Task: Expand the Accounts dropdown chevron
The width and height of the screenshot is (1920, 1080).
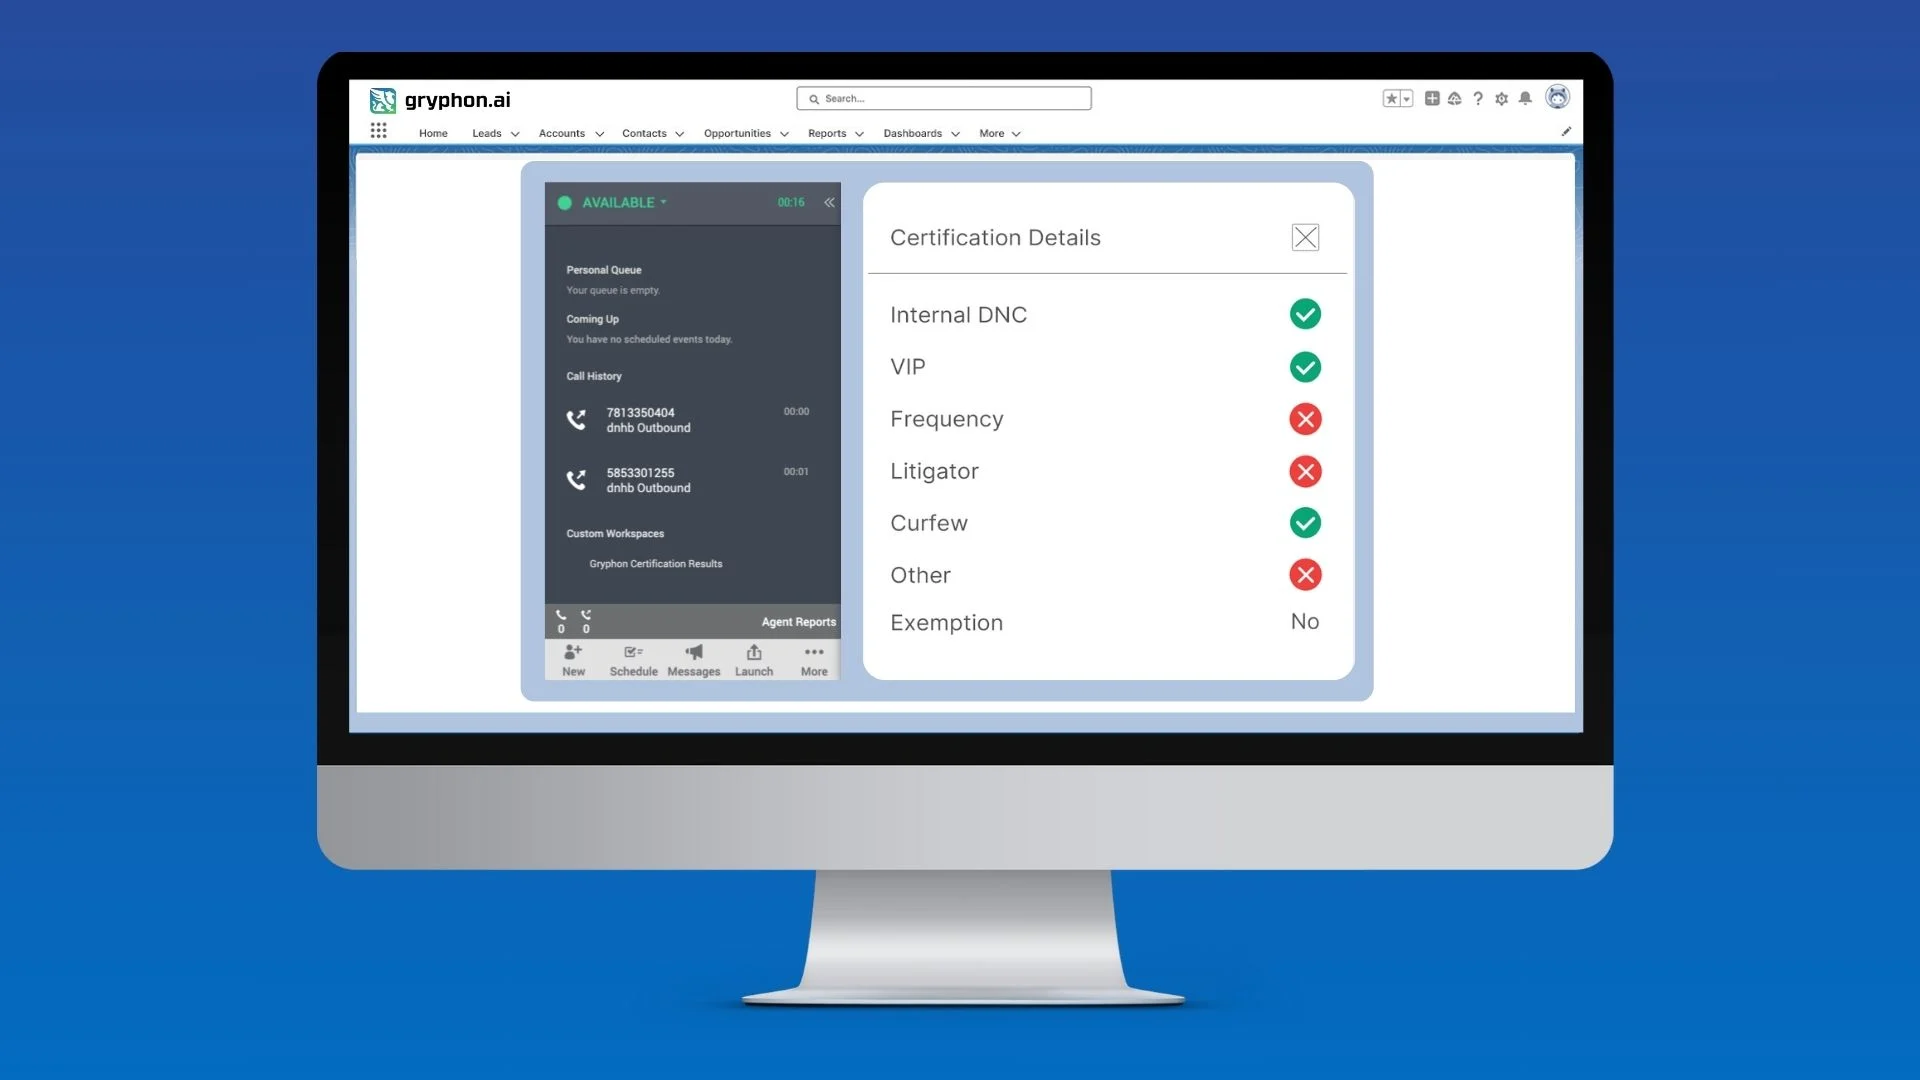Action: (x=599, y=134)
